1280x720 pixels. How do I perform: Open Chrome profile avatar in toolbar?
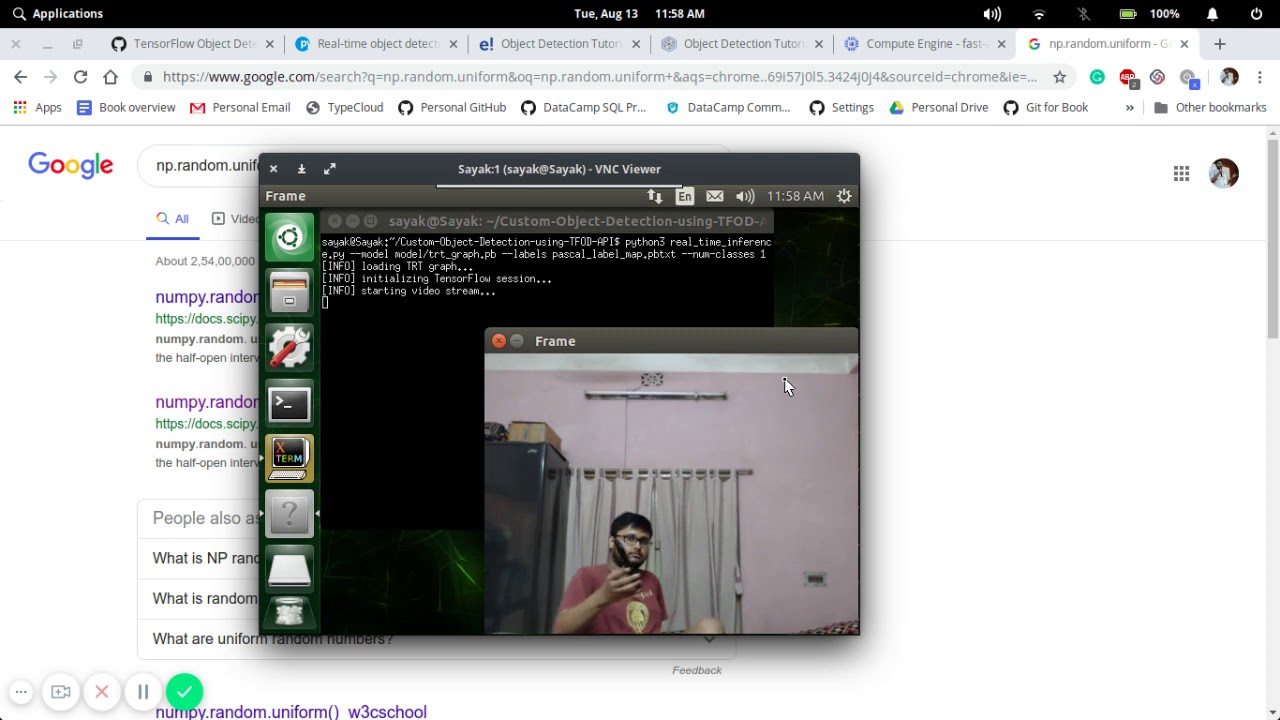(x=1229, y=77)
